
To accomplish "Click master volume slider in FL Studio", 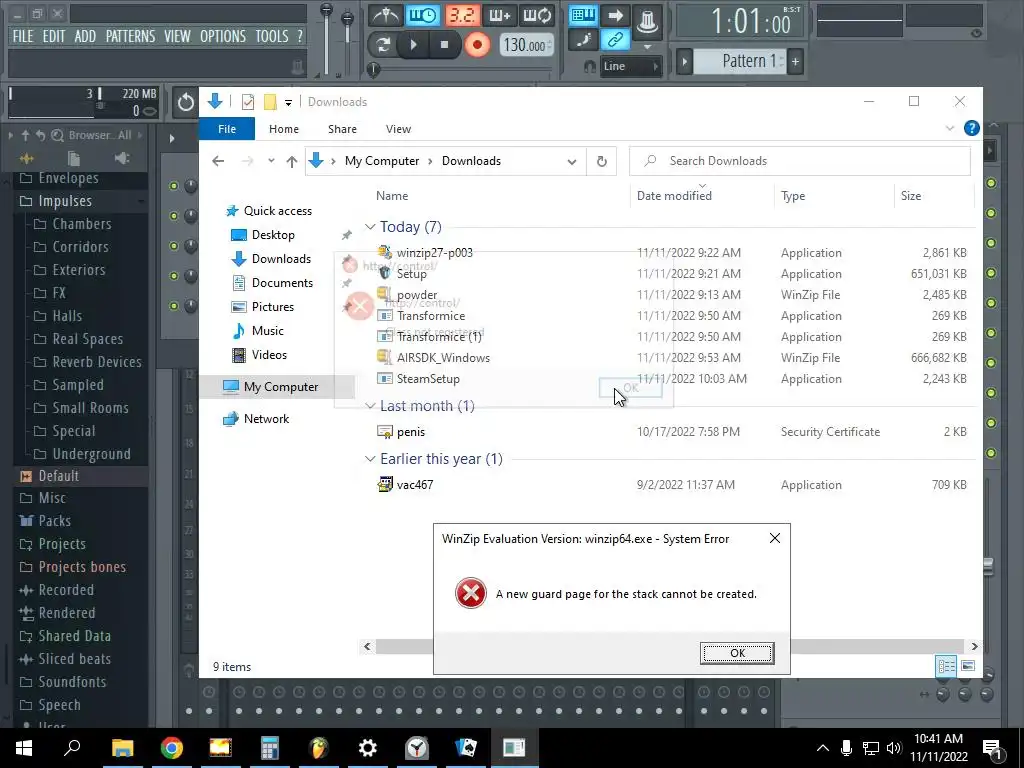I will [x=326, y=39].
